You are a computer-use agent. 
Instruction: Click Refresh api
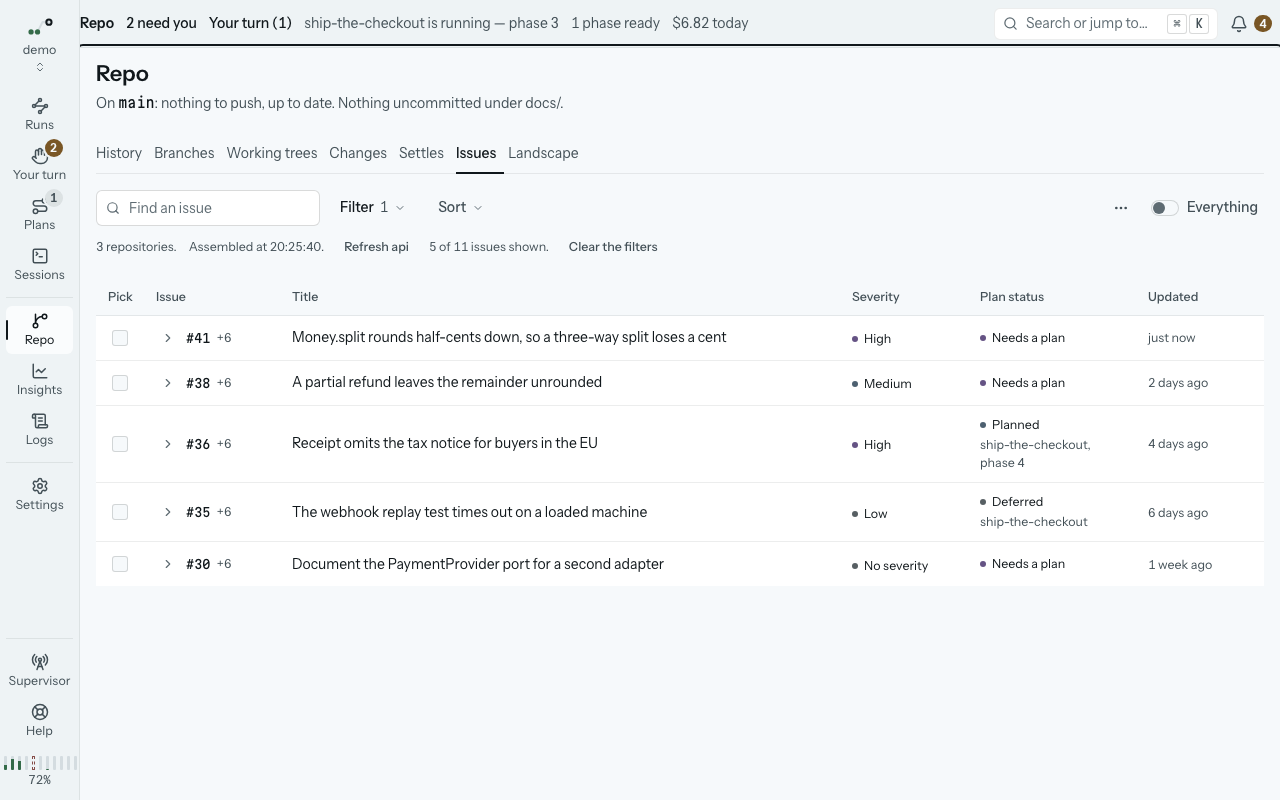coord(376,247)
